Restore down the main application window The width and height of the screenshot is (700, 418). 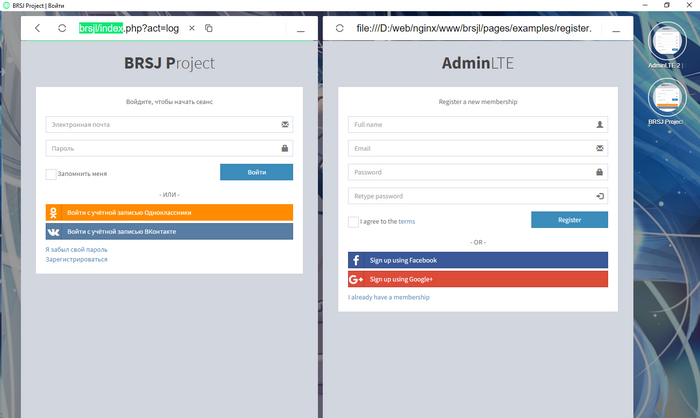coord(667,5)
